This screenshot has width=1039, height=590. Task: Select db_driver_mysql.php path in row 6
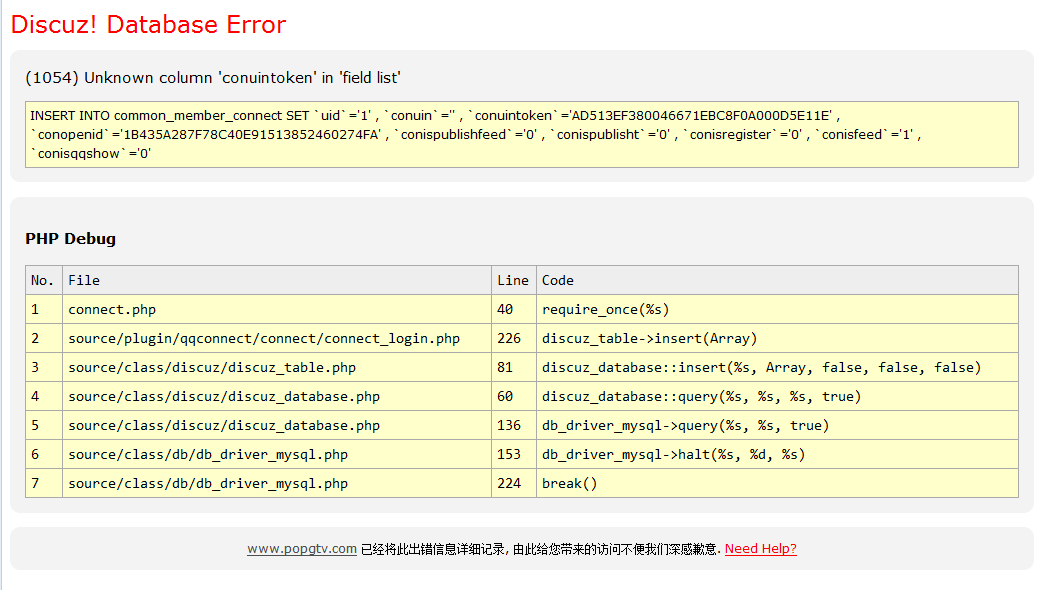pyautogui.click(x=277, y=455)
